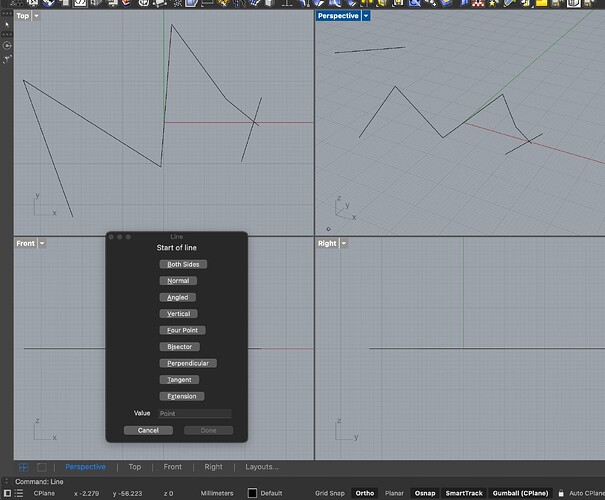Open the list icon beside CPlane

(x=19, y=493)
